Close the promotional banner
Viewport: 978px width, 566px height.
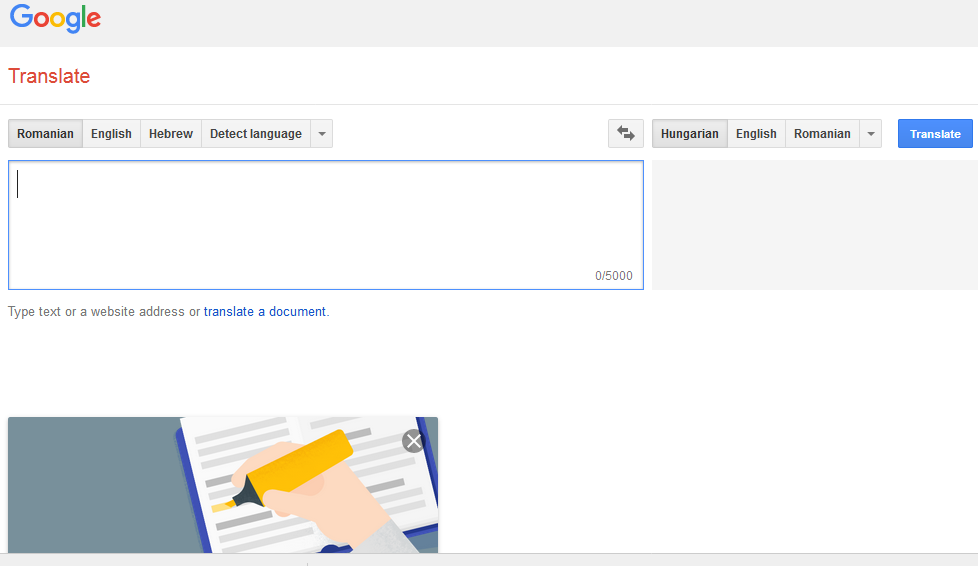(x=413, y=441)
